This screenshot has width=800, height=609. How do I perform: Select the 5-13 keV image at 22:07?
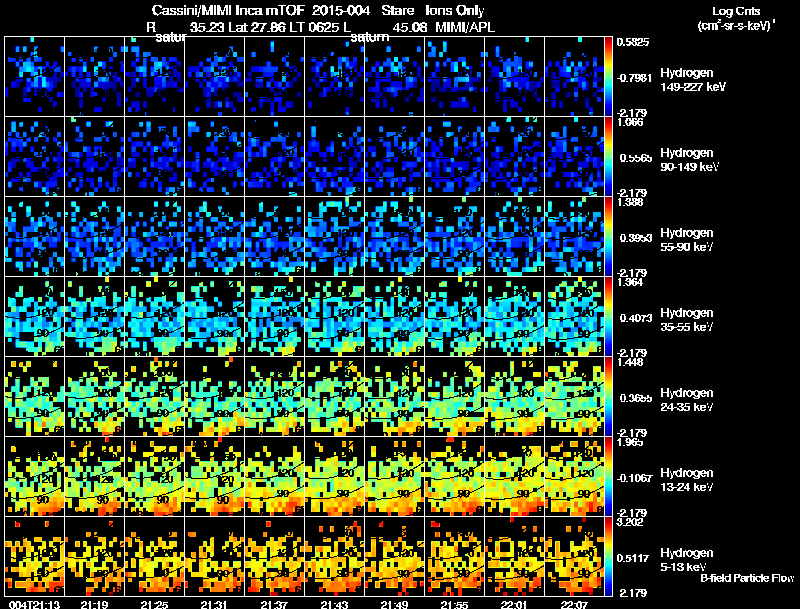[575, 556]
